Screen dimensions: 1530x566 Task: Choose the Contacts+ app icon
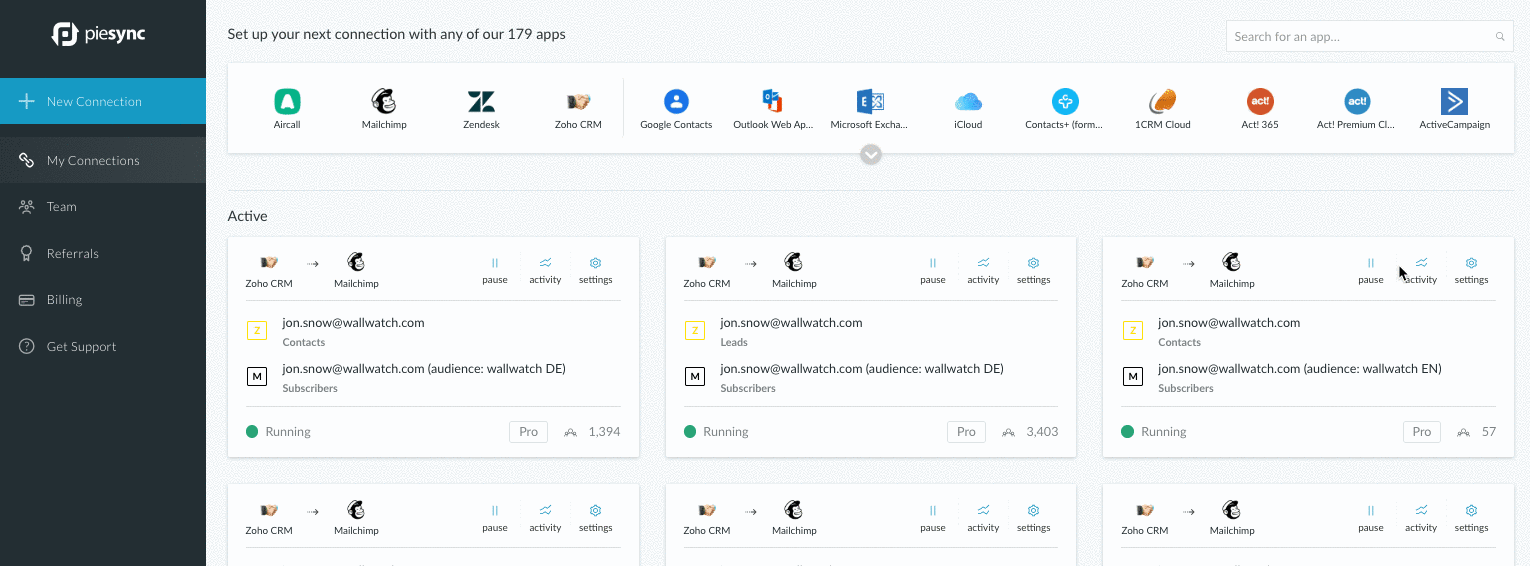1065,101
